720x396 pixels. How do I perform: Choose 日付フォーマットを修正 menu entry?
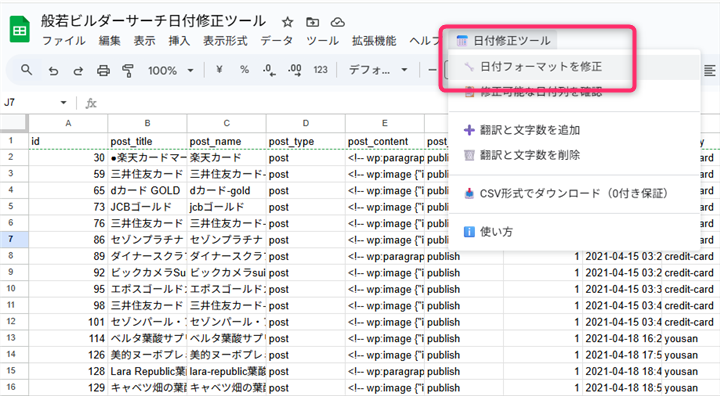click(x=574, y=67)
